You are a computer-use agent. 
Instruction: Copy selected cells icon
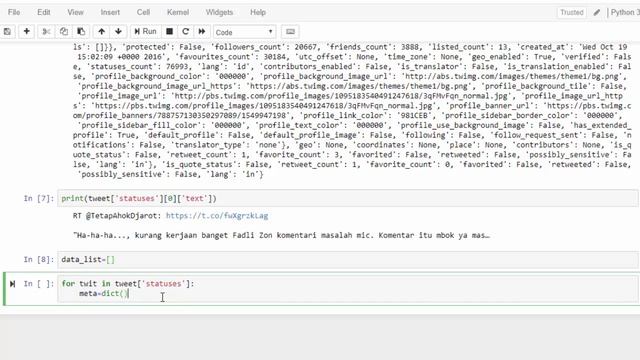tap(64, 31)
